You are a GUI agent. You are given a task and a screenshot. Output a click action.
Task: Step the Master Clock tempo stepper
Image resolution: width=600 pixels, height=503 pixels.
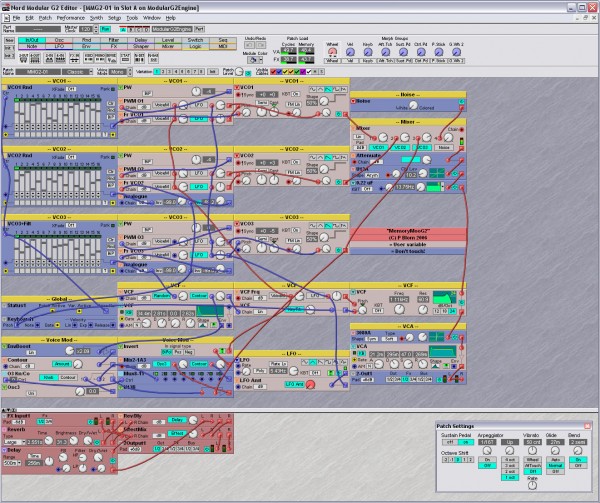96,29
